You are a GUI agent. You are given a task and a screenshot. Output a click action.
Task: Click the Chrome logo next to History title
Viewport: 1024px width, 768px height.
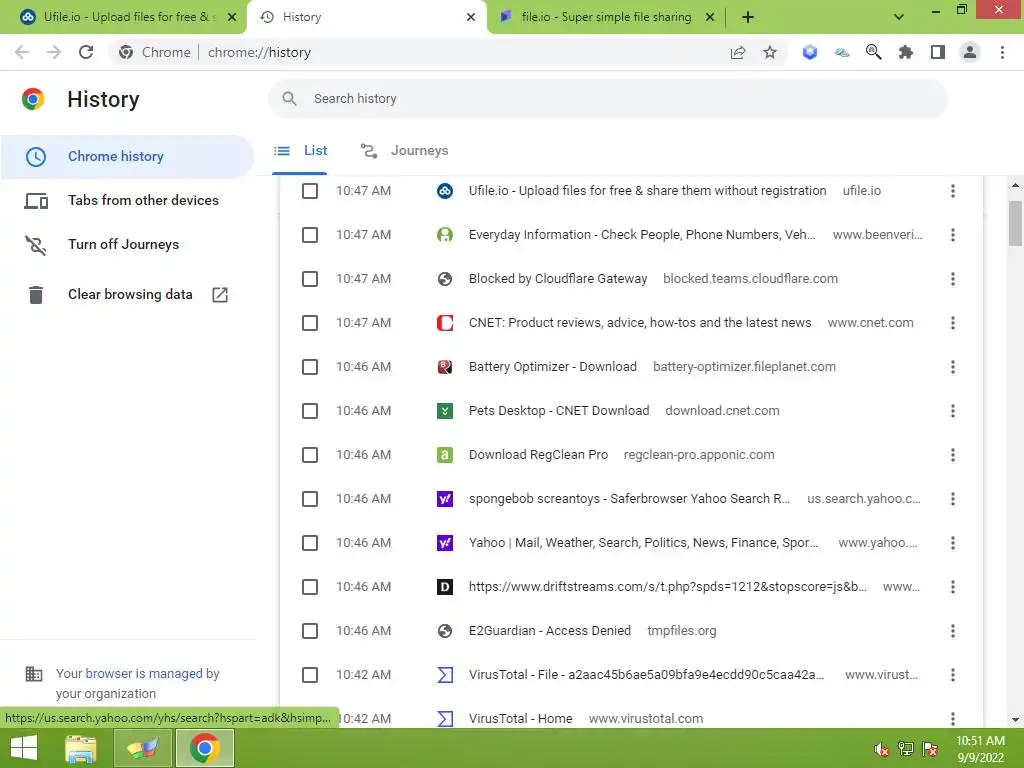33,99
